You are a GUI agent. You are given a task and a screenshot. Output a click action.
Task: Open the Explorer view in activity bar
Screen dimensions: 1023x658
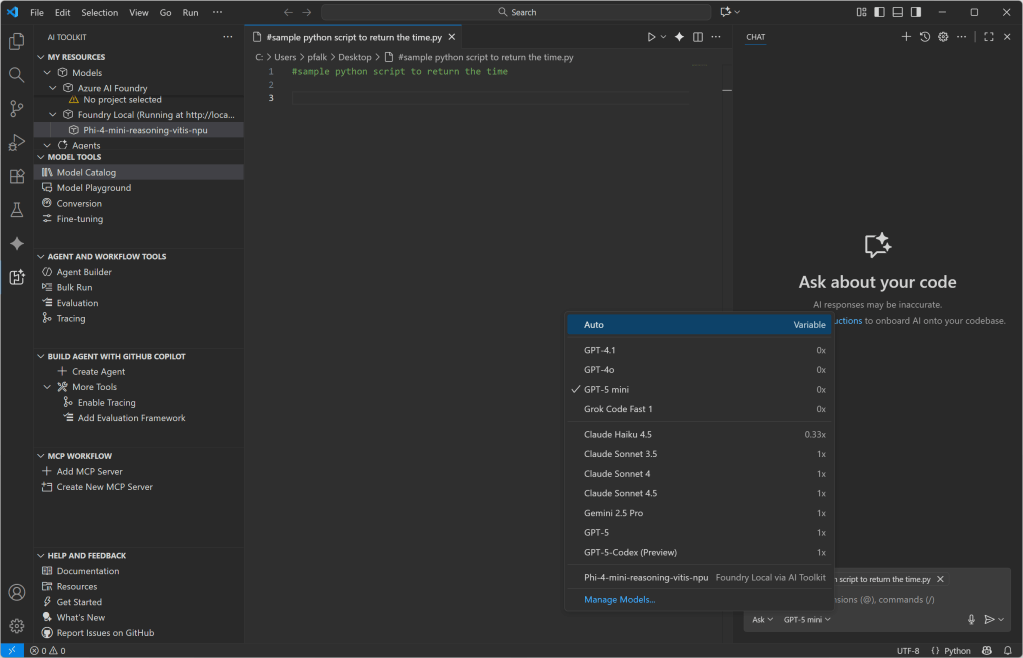(16, 41)
